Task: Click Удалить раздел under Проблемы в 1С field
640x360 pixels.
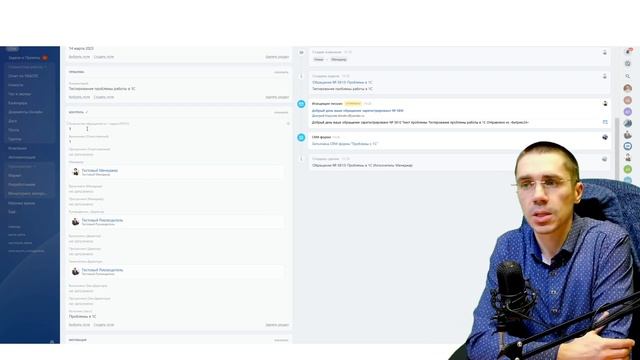Action: click(277, 325)
